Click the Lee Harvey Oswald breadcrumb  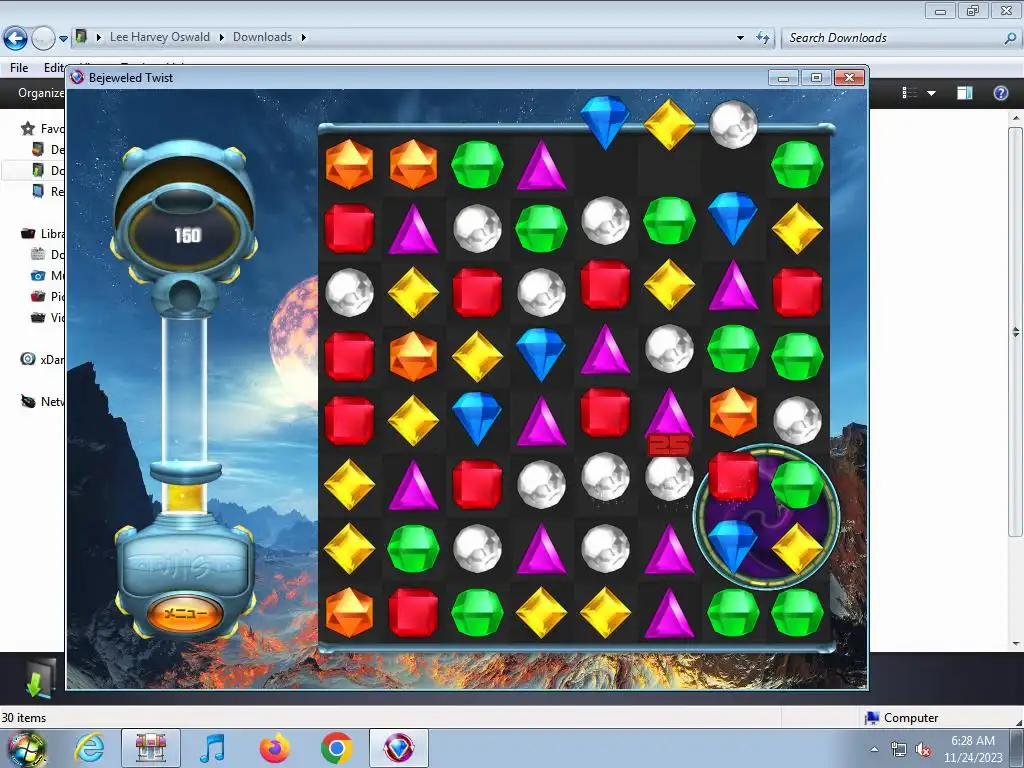click(x=160, y=37)
